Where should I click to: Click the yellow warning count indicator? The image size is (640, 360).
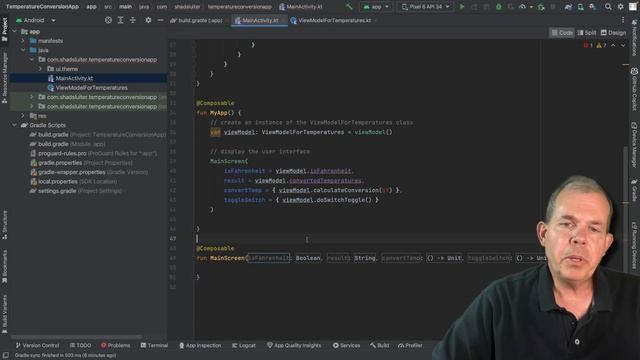pos(601,45)
